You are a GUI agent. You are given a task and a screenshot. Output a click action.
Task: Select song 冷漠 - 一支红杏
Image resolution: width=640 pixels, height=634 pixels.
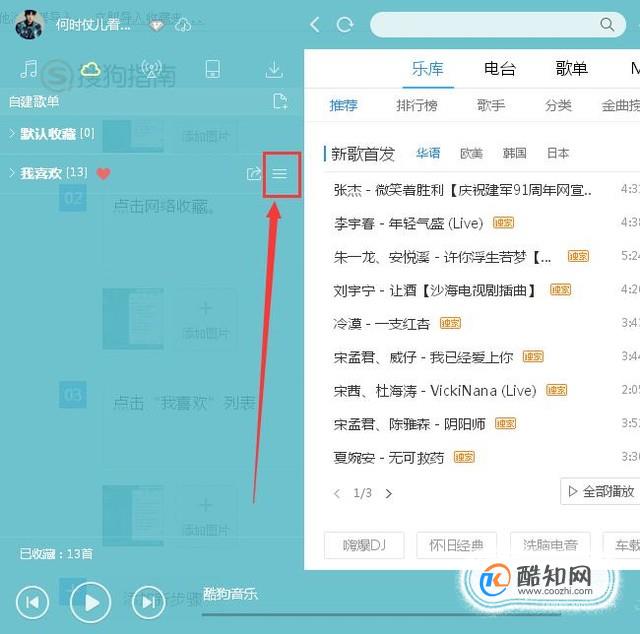coord(382,324)
